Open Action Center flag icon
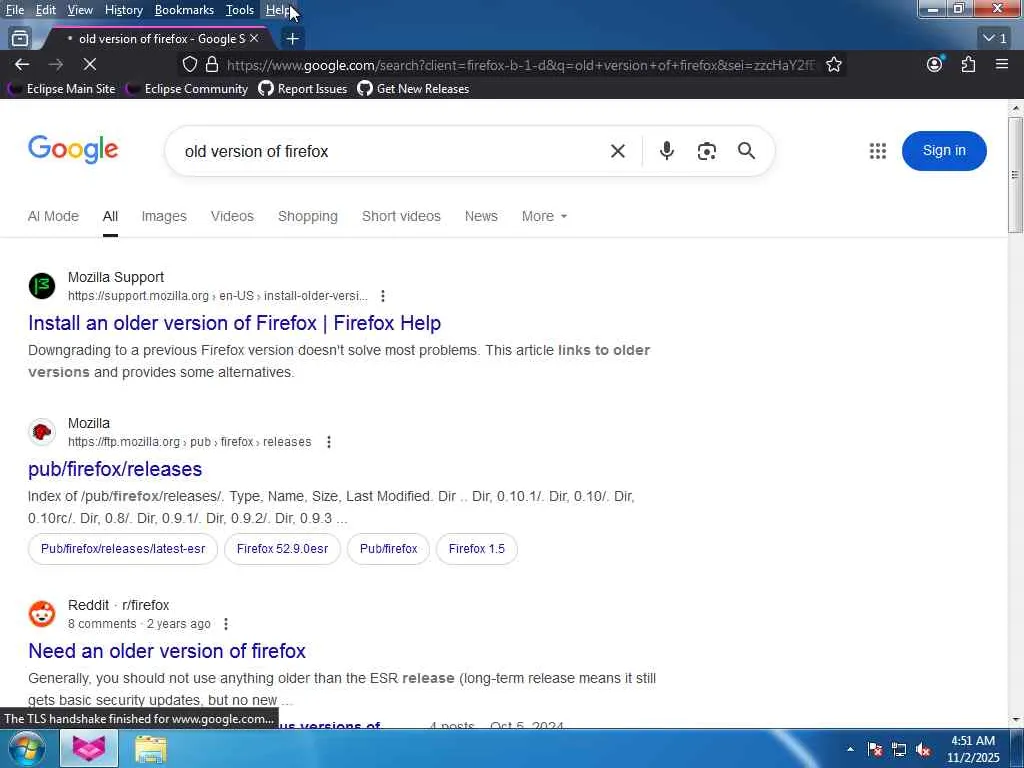1024x768 pixels. 875,750
